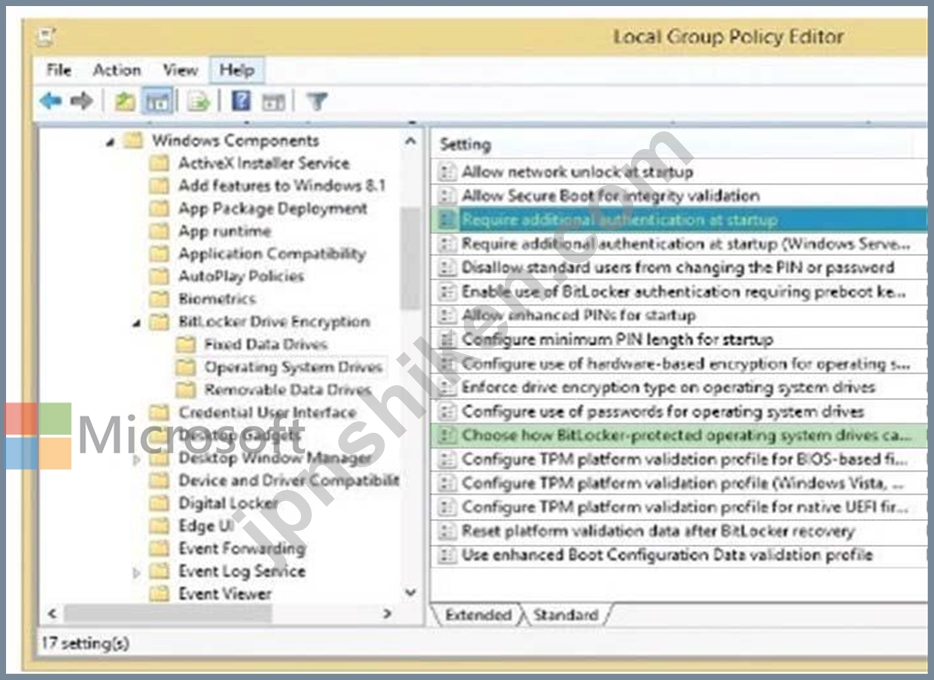Click the folder icon of Biometrics

(x=159, y=298)
